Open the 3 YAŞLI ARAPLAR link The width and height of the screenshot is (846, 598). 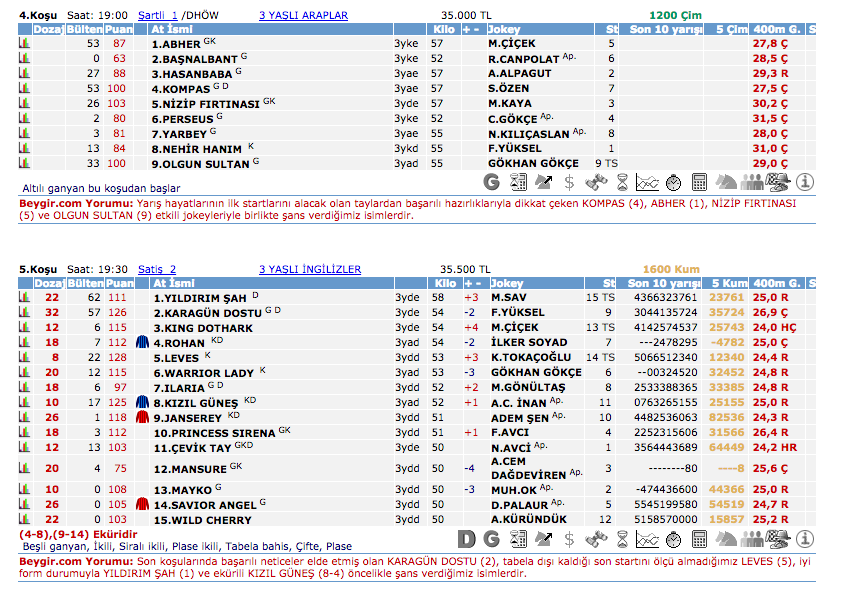(x=303, y=16)
